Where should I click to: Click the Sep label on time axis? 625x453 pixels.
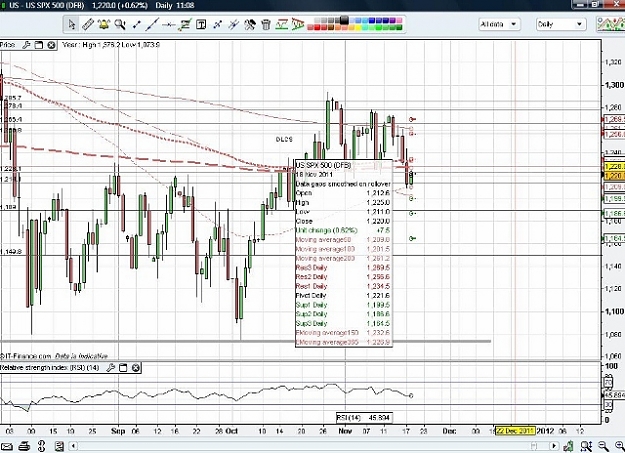coord(118,431)
